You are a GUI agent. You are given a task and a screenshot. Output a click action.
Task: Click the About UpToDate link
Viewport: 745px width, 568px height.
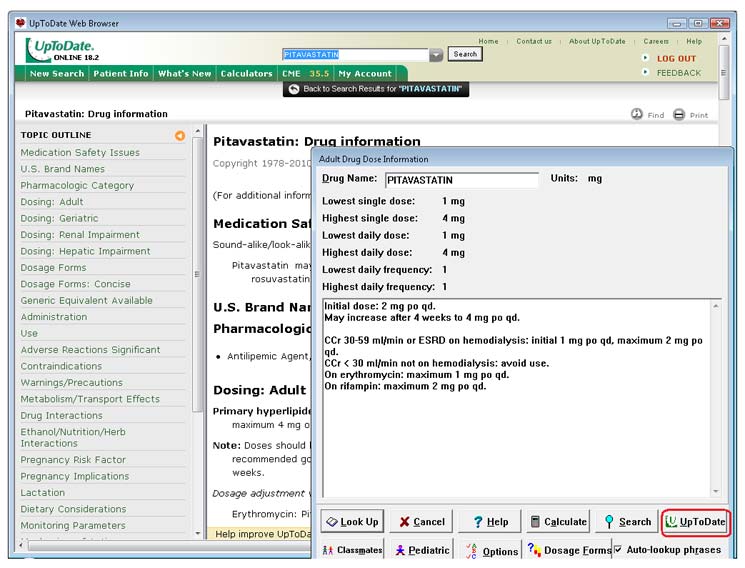pyautogui.click(x=597, y=41)
